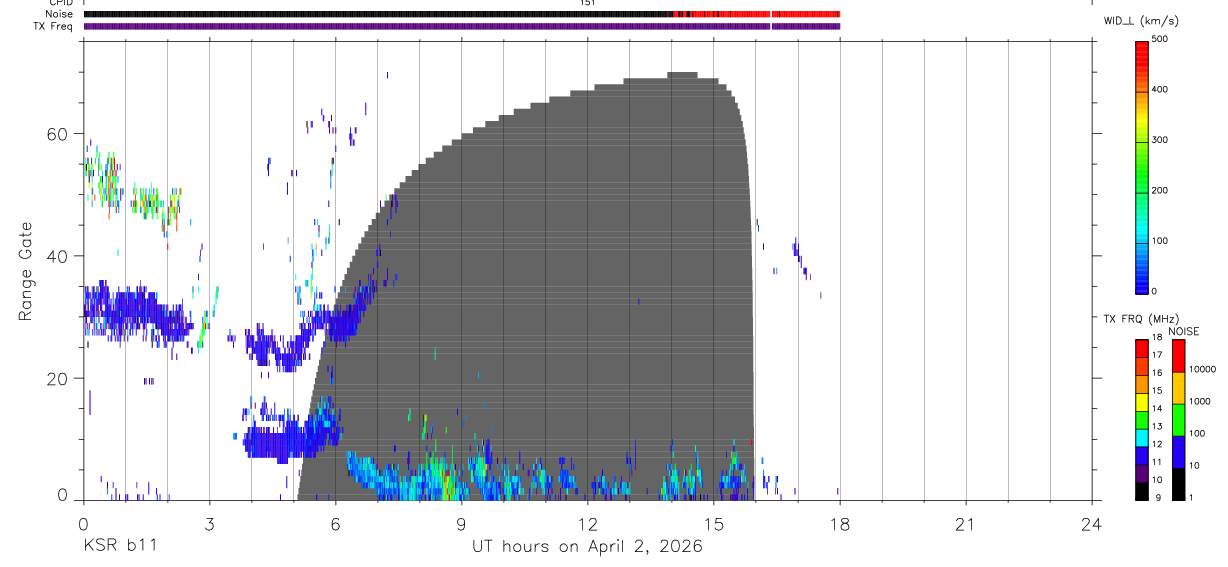Click the red 18 MHz frequency swatch

1141,348
